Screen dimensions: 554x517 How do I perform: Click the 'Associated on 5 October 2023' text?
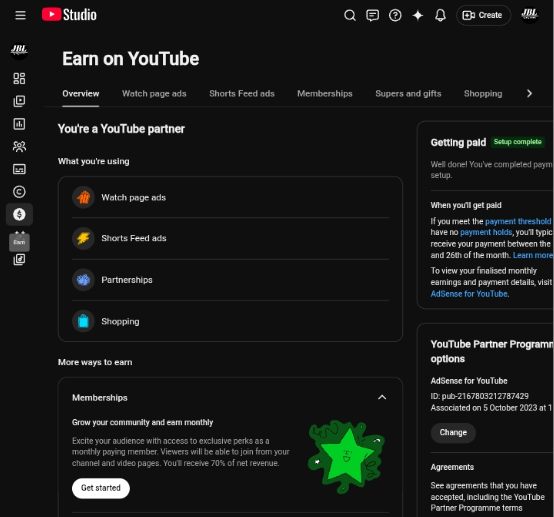point(484,408)
